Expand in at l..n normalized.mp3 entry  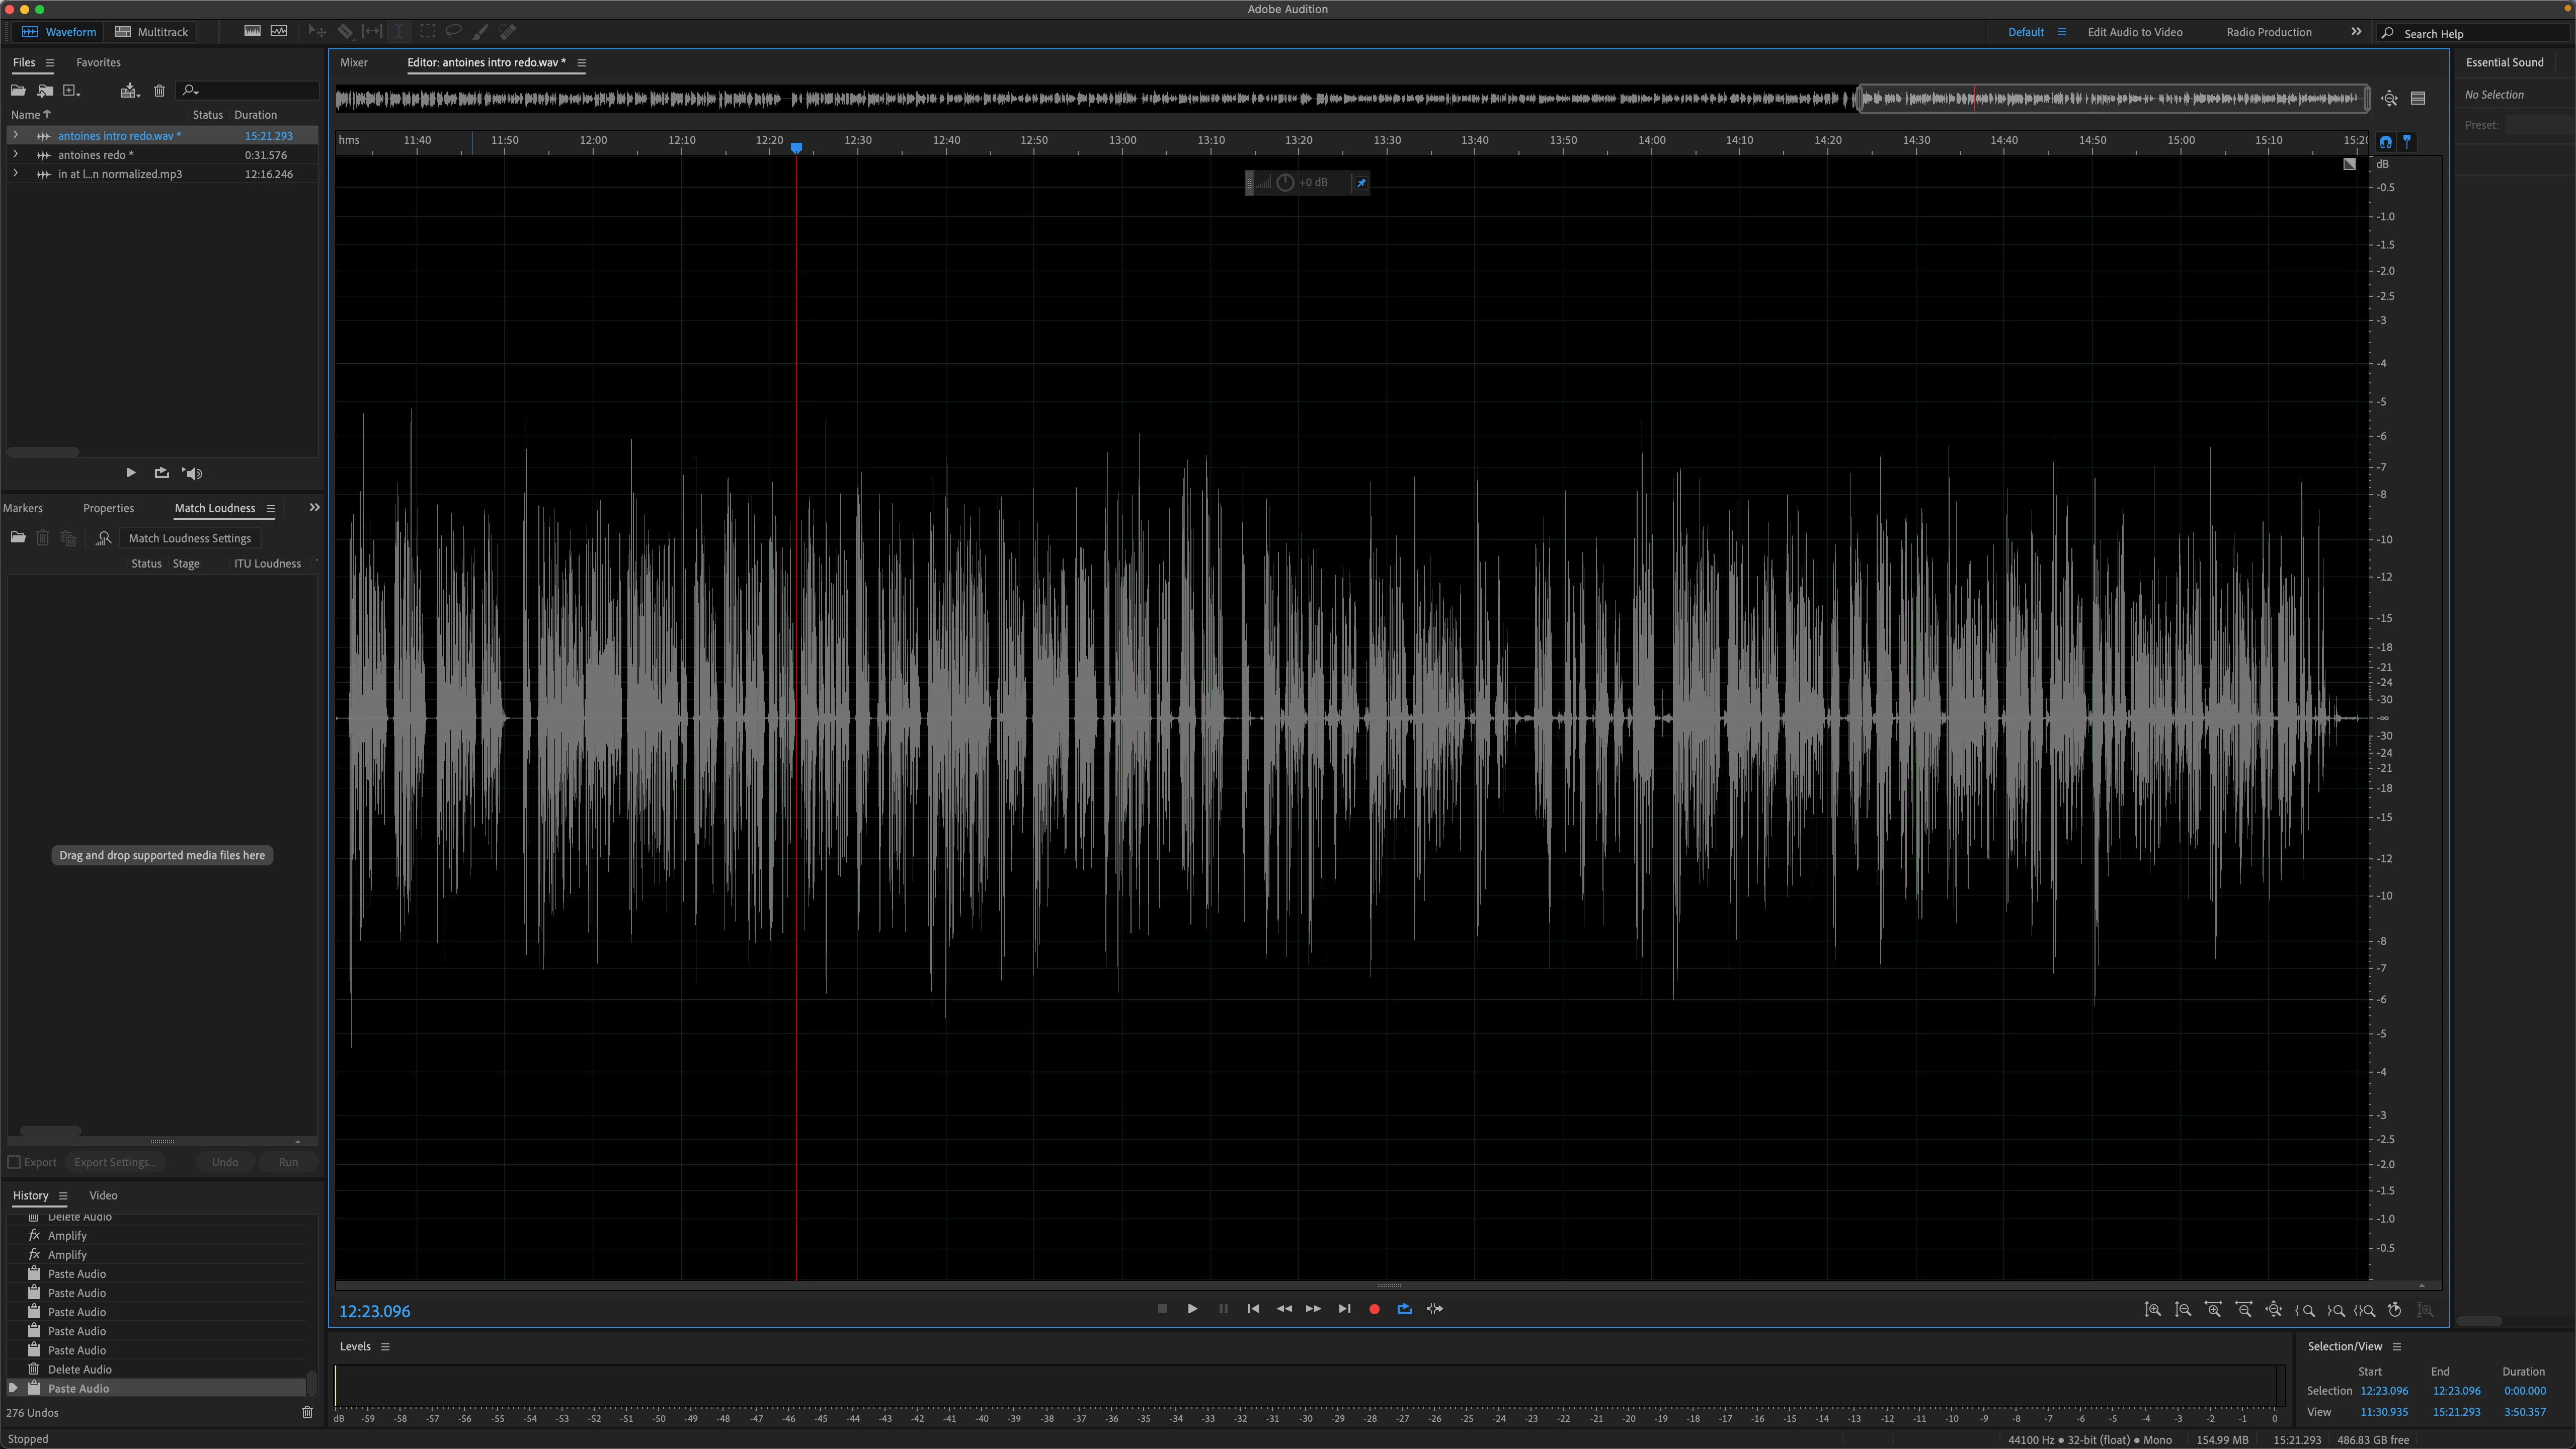pyautogui.click(x=15, y=174)
